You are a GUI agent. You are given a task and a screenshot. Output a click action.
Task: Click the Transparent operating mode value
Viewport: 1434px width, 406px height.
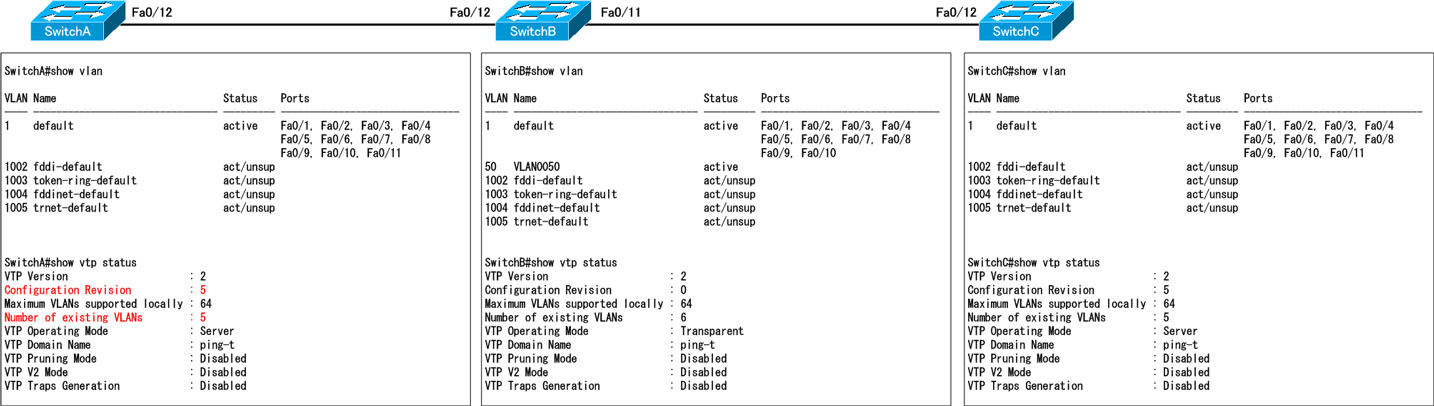click(x=711, y=331)
